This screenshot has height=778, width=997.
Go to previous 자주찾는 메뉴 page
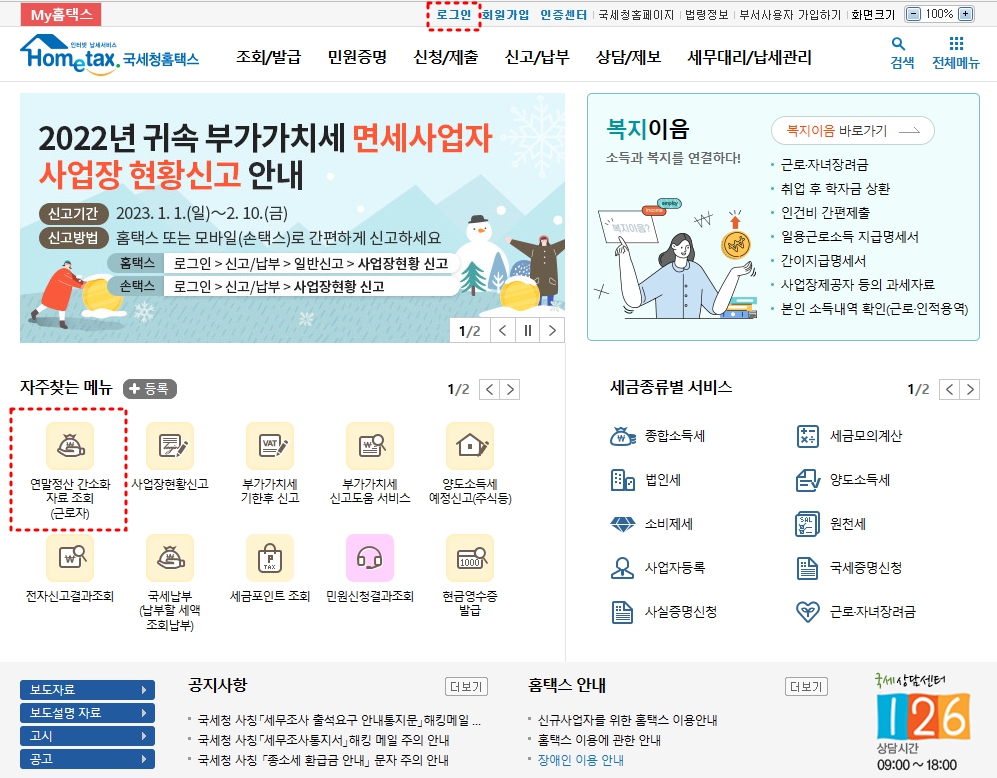coord(489,390)
